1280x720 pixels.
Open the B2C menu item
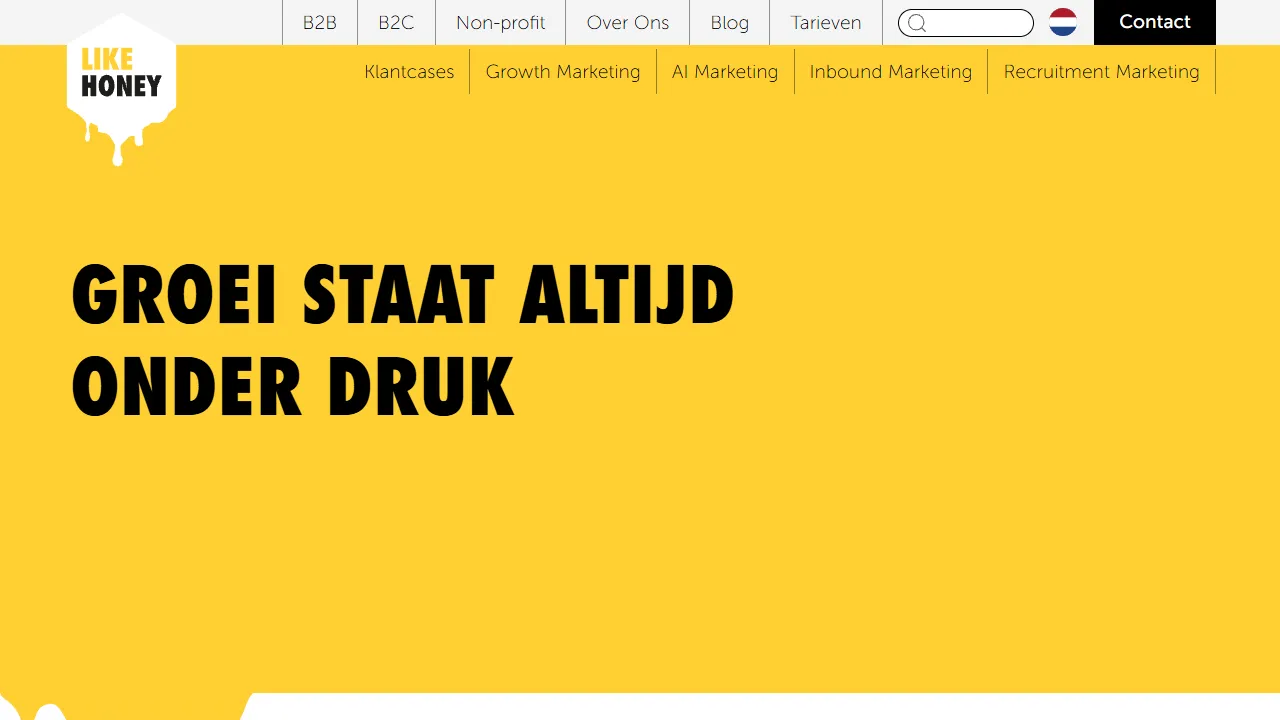point(396,22)
